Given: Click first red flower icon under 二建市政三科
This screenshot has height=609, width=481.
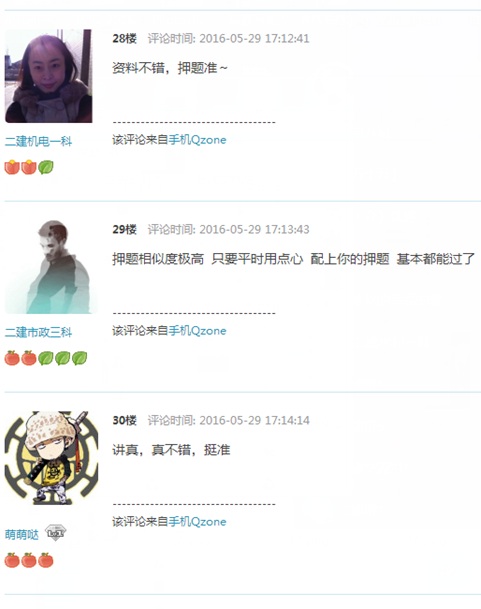Looking at the screenshot, I should 12,358.
